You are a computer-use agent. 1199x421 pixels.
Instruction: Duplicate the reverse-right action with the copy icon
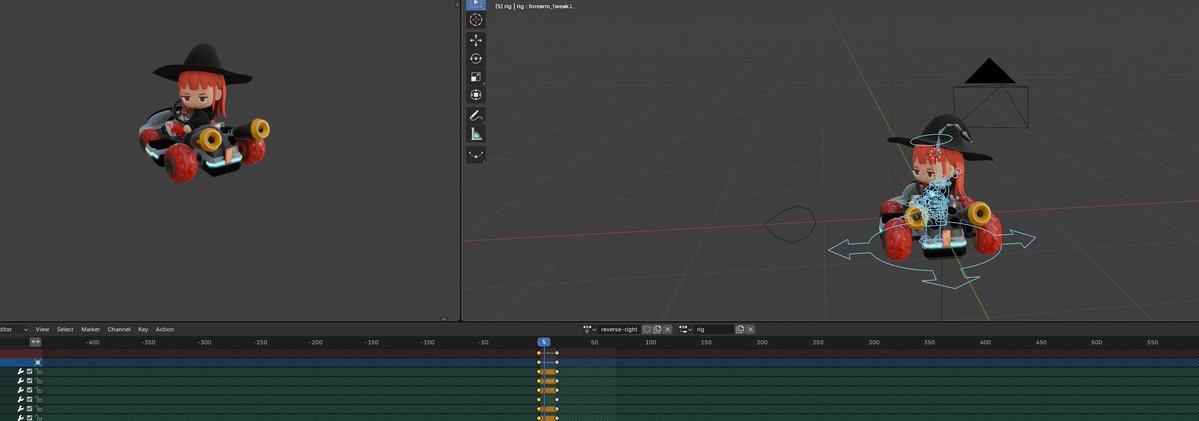click(657, 329)
